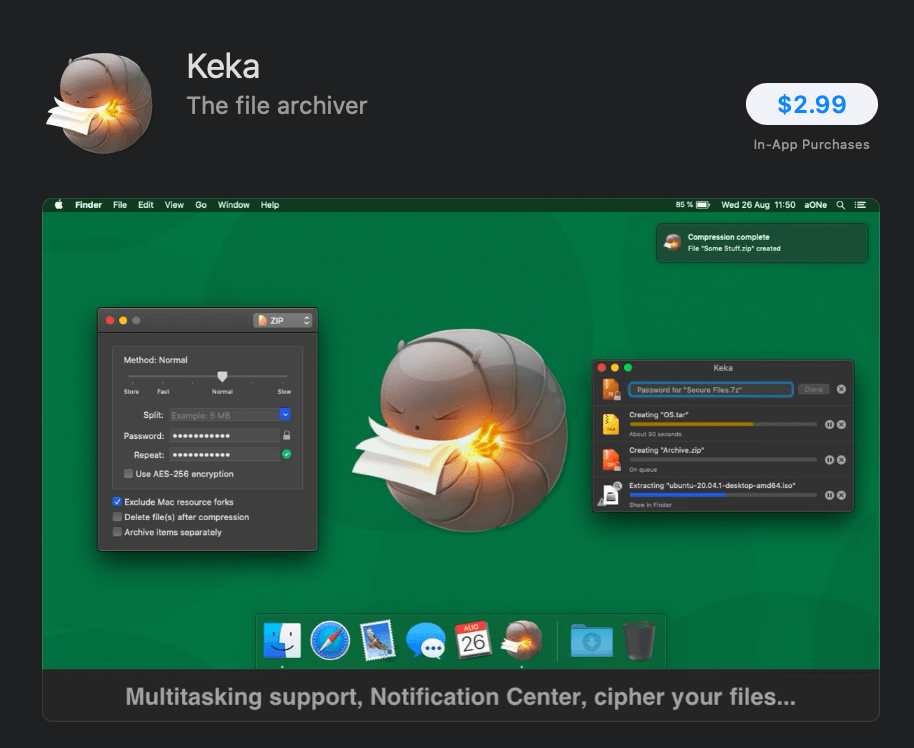Cancel the Creating OS.tar task

pos(841,424)
